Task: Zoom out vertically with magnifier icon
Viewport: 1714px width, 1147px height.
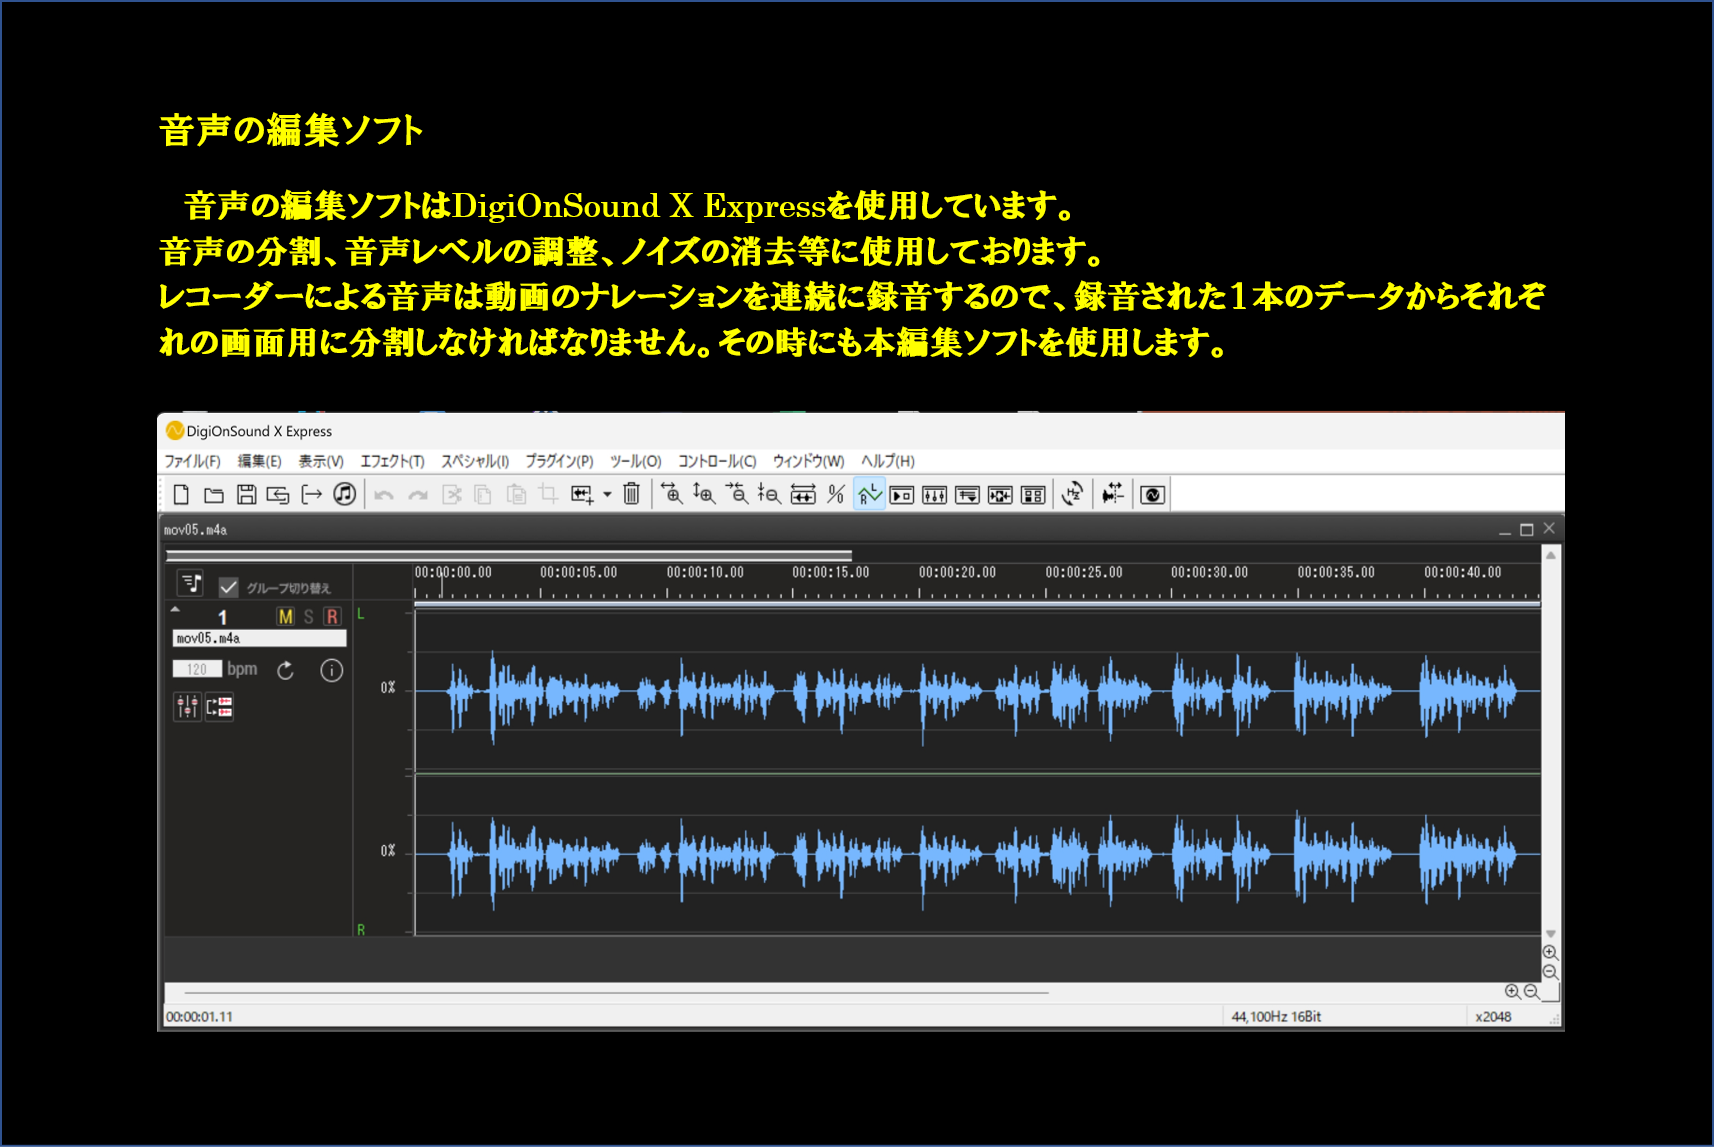Action: coord(769,494)
